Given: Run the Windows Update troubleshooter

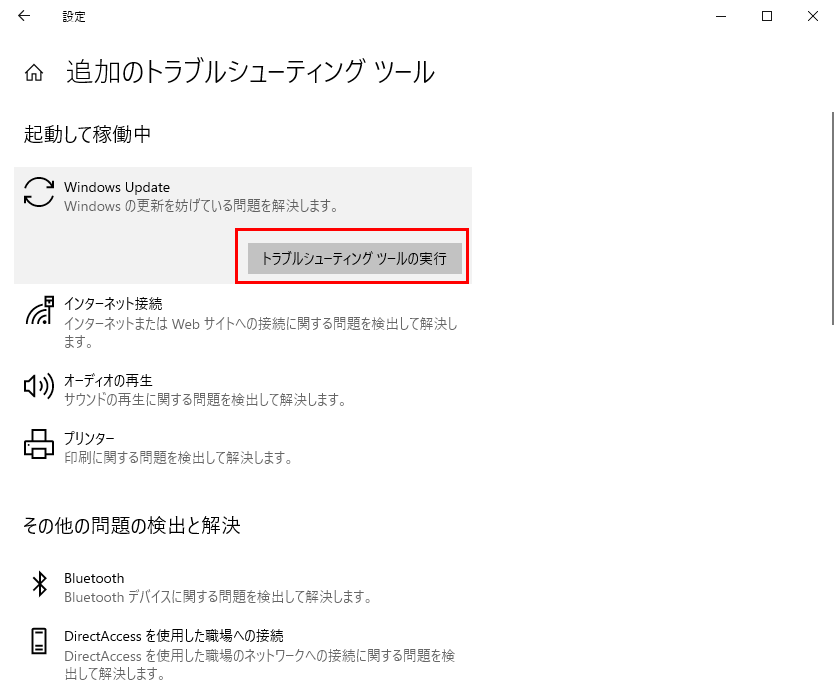Looking at the screenshot, I should (352, 258).
